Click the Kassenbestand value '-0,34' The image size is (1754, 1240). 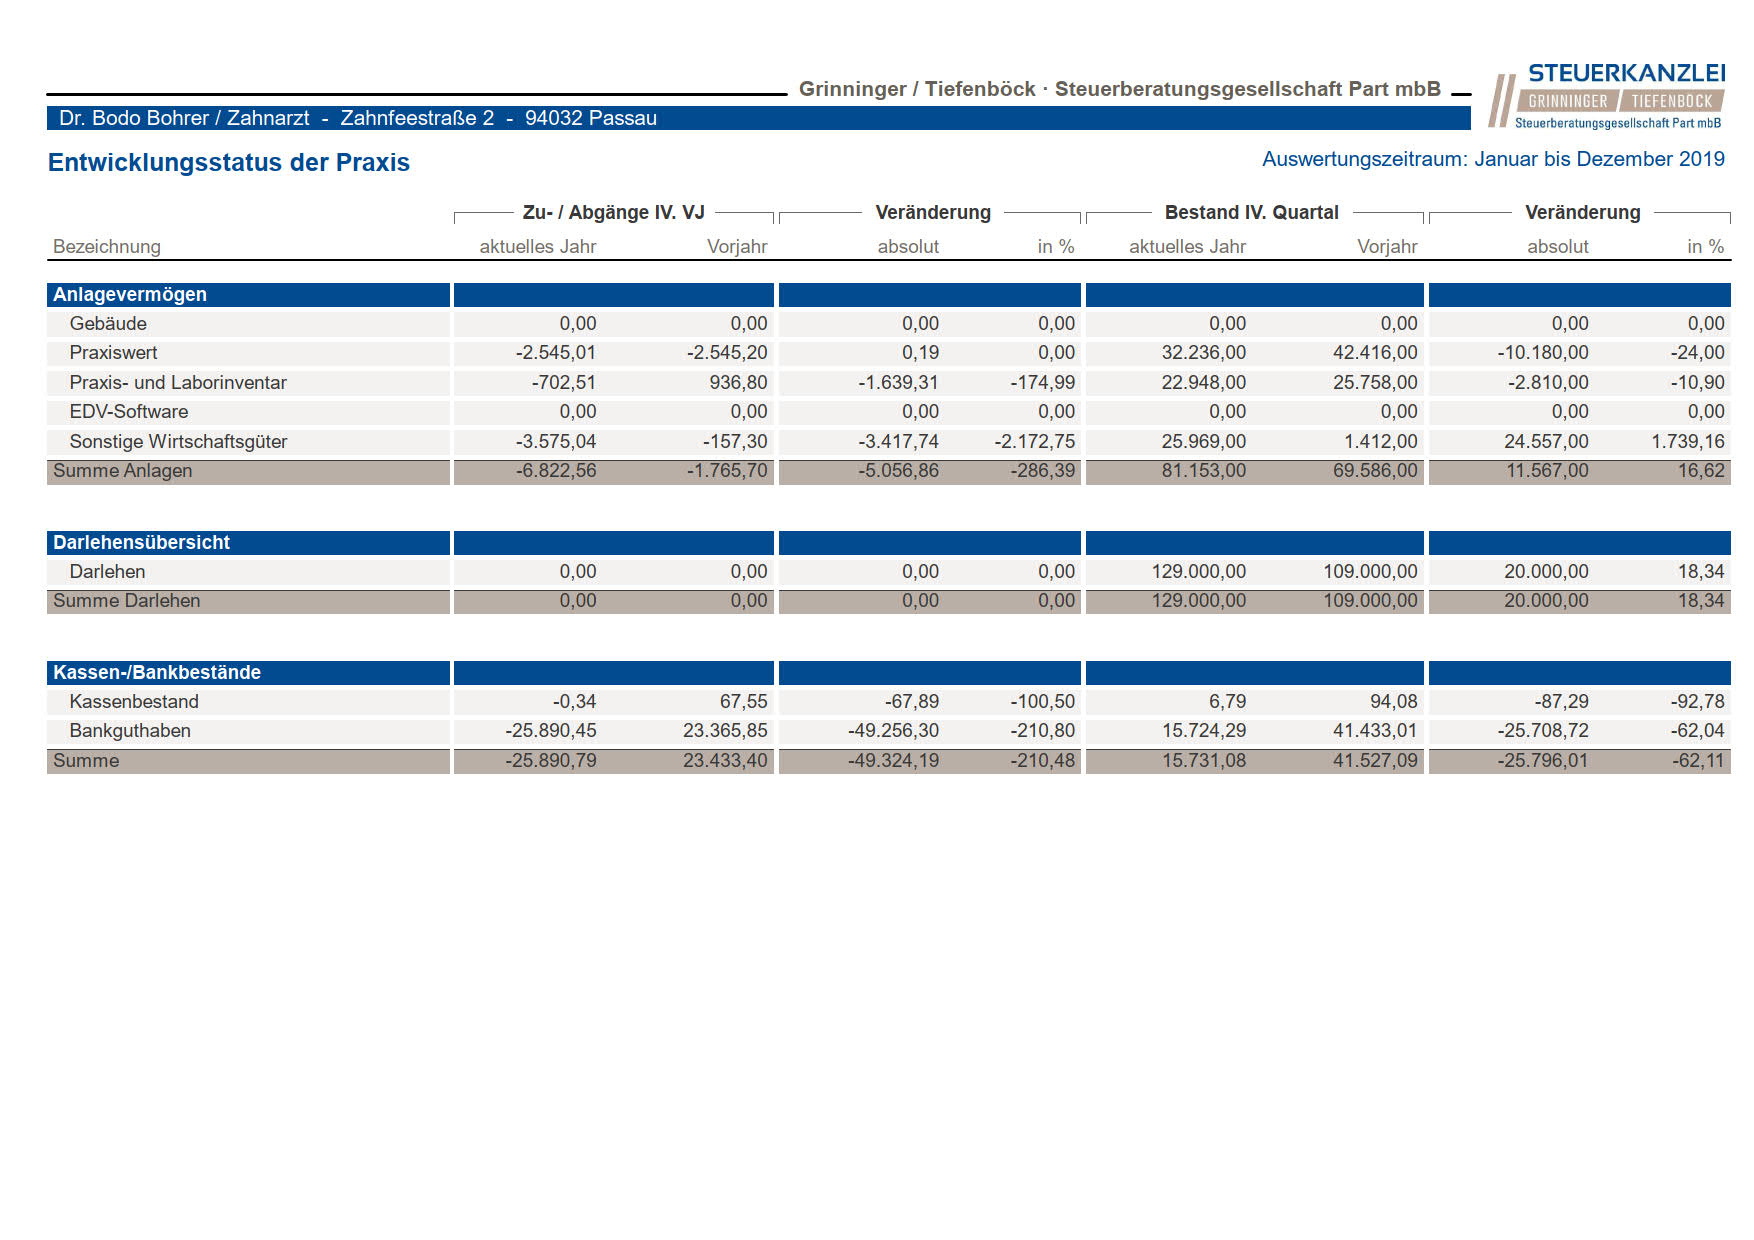point(574,702)
